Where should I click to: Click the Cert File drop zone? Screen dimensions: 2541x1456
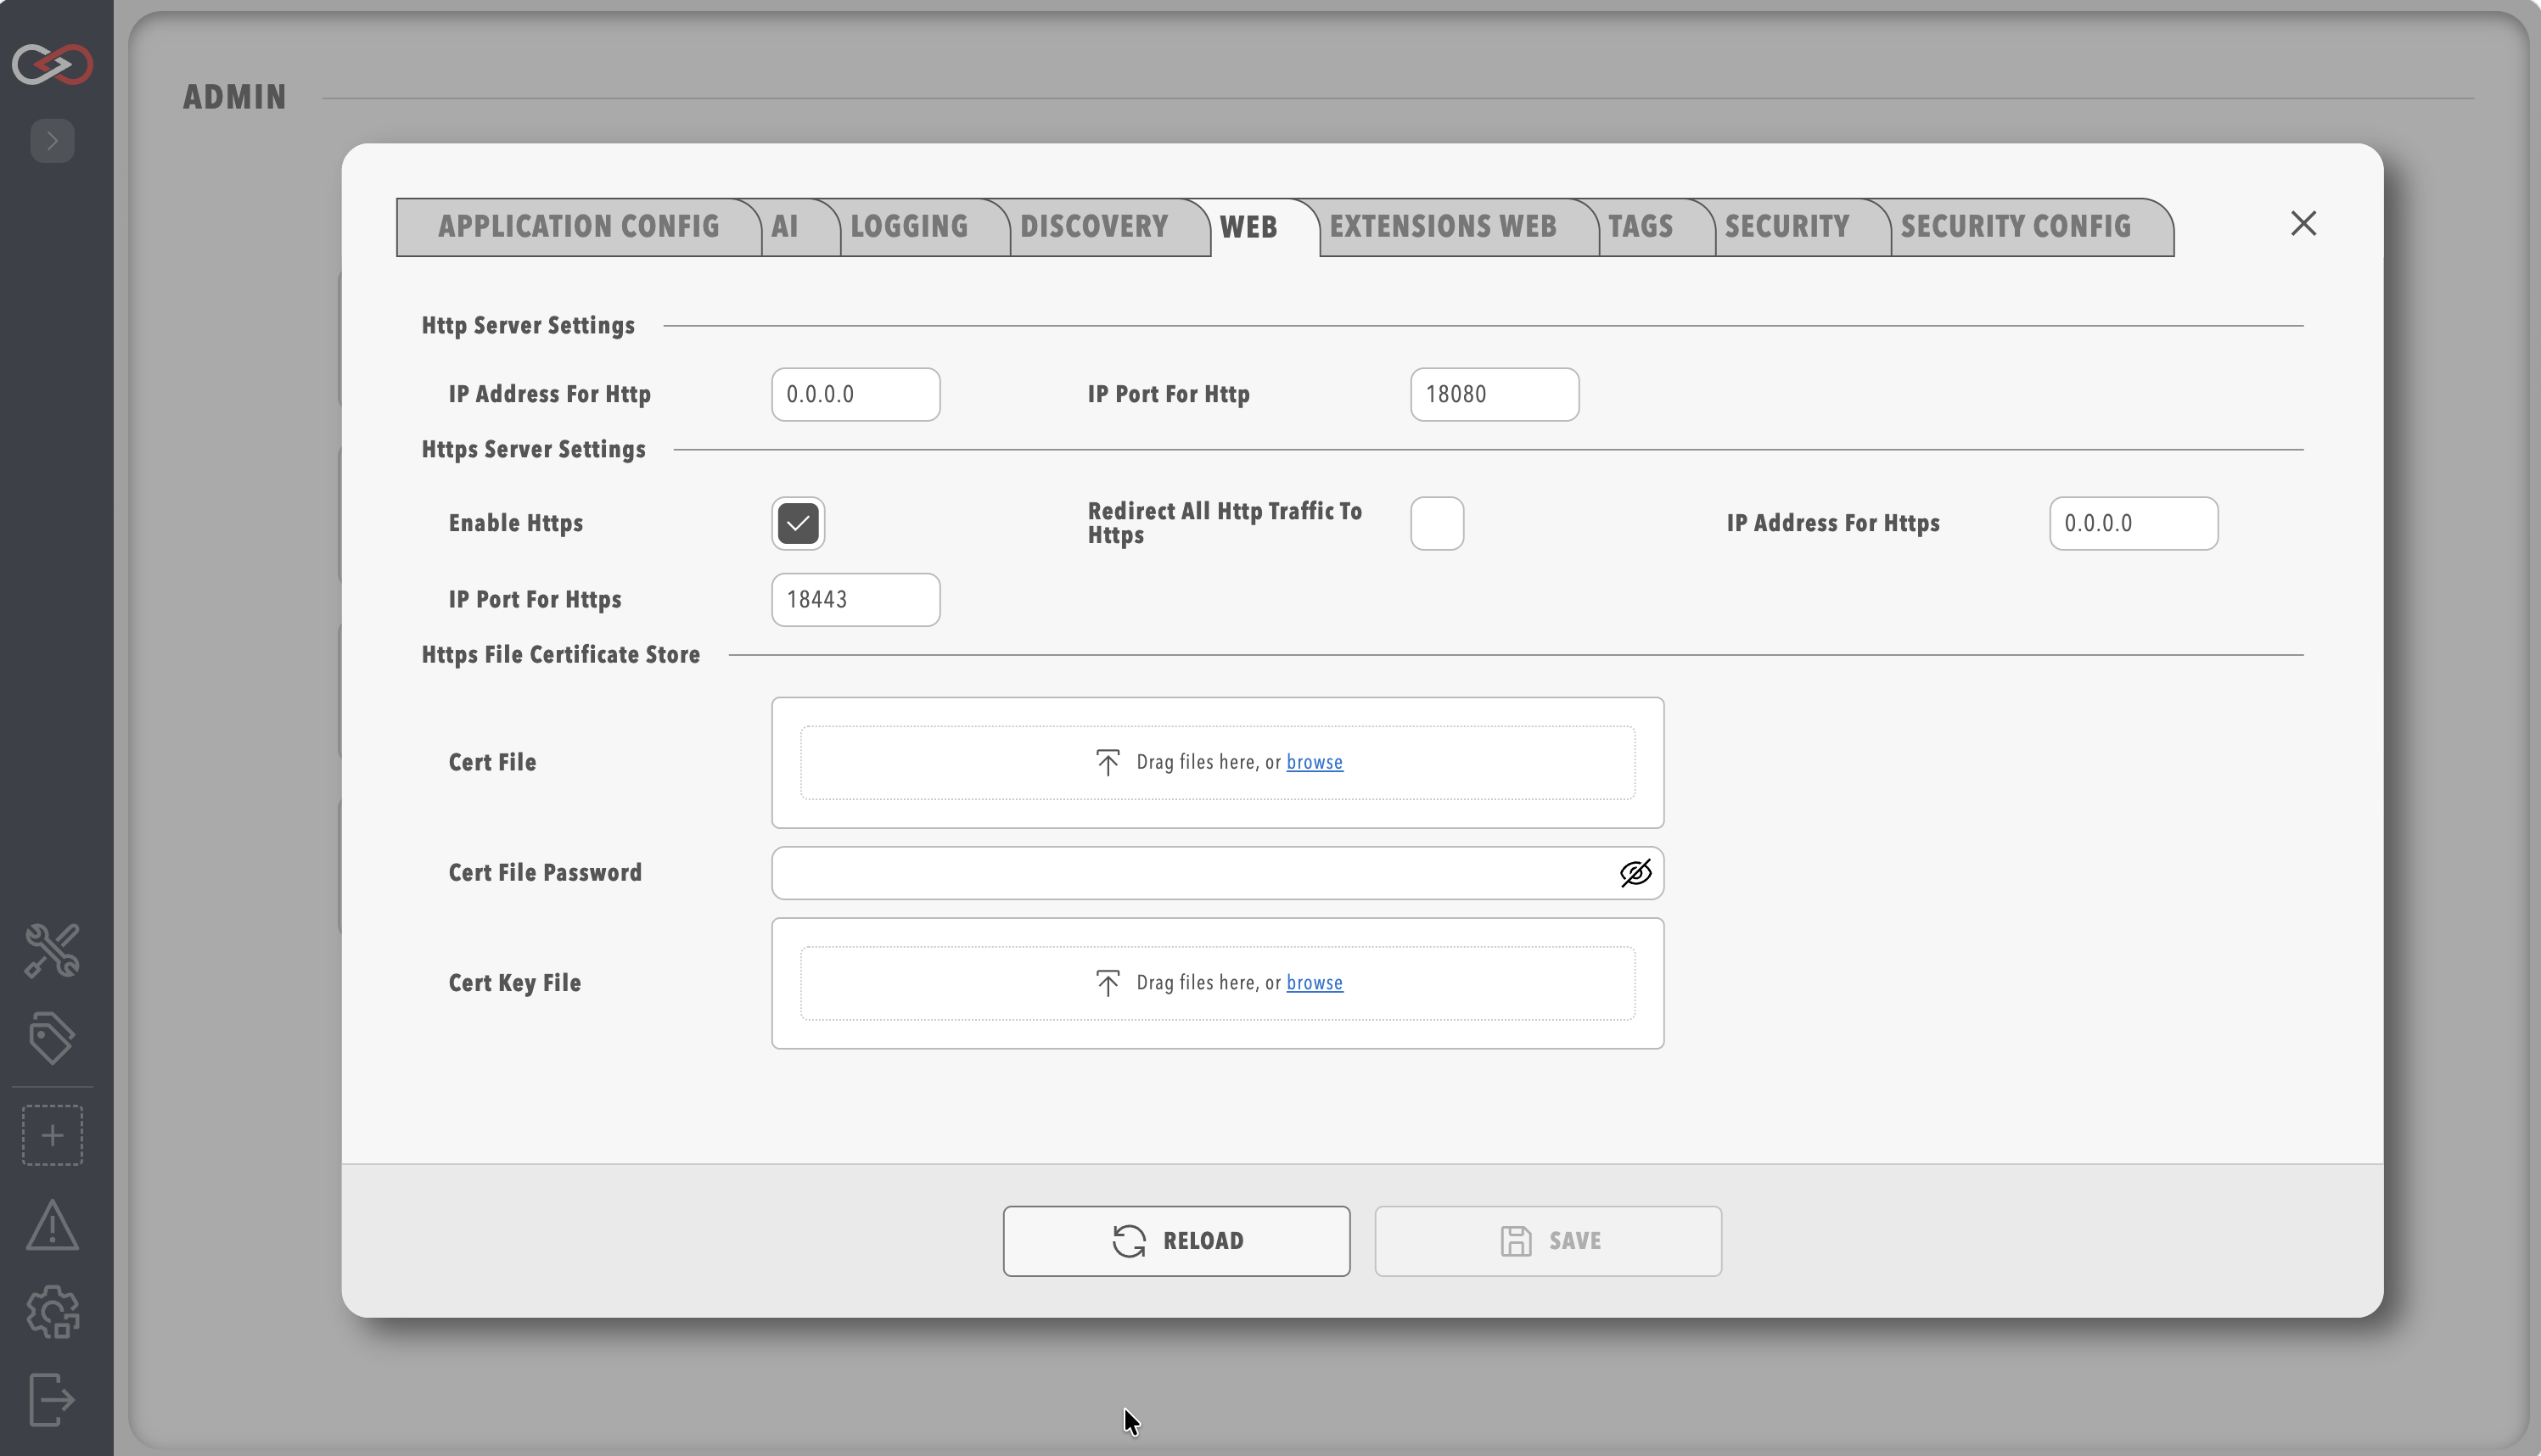[1217, 763]
